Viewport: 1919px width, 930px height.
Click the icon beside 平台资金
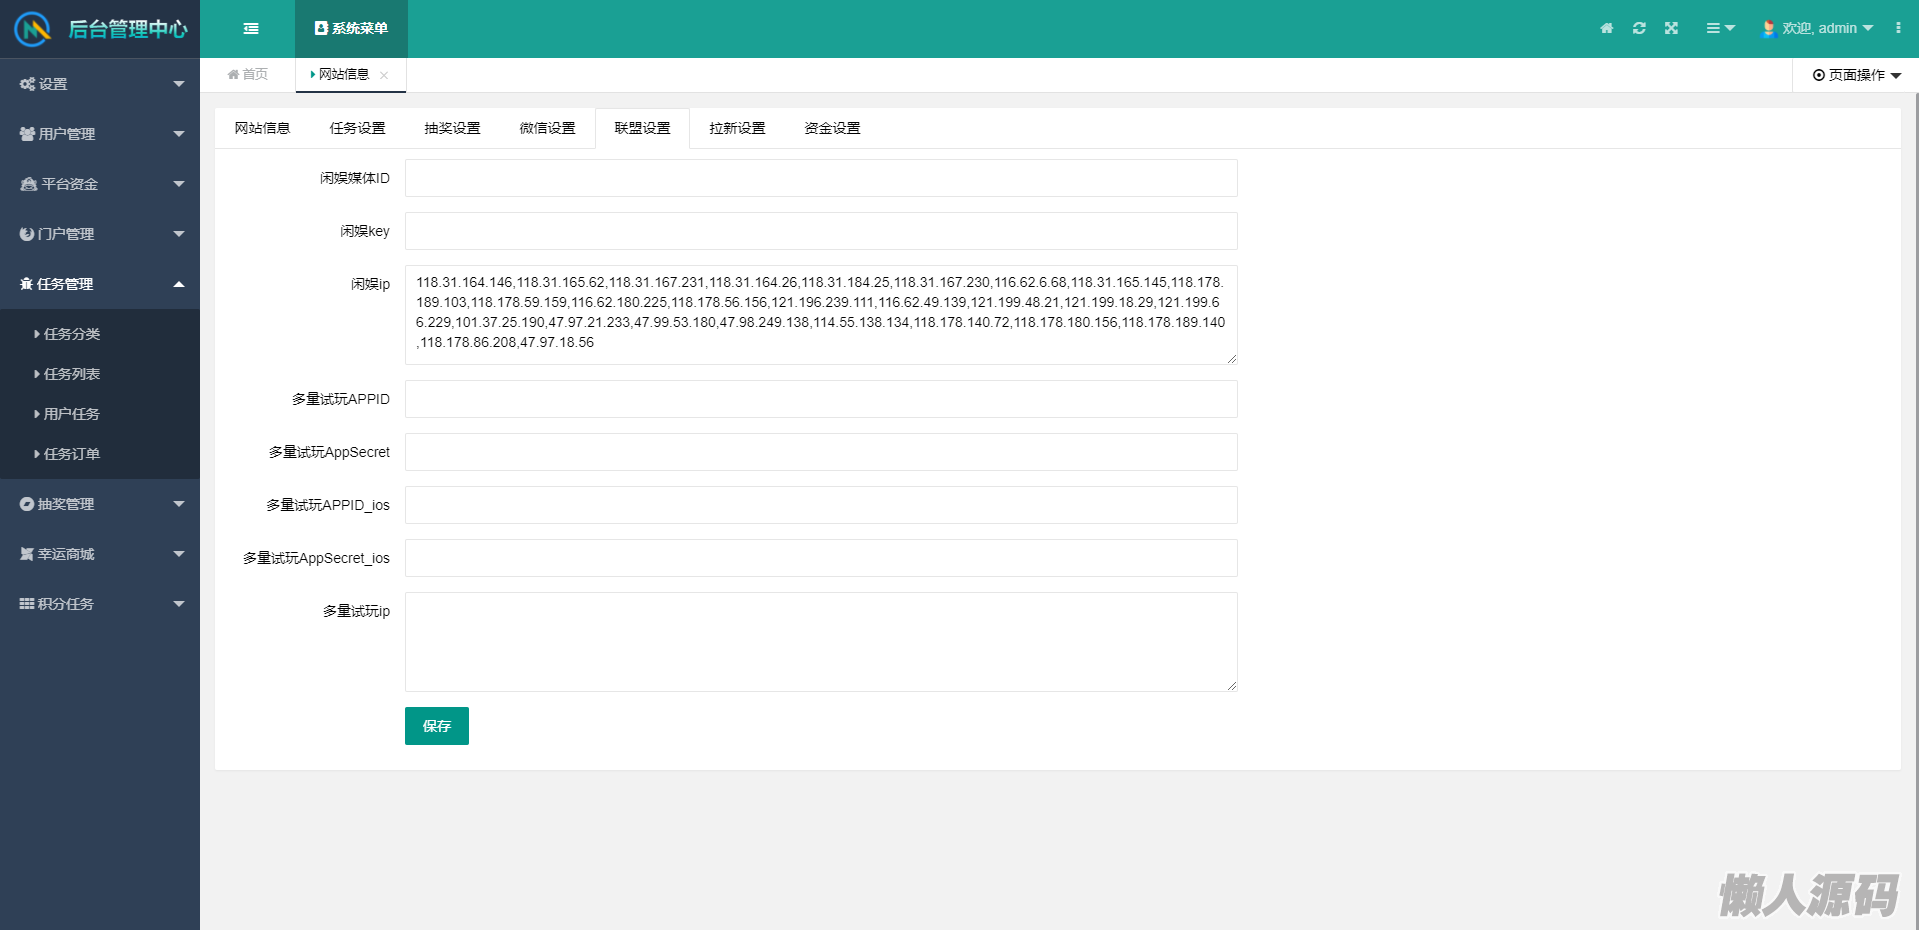(29, 184)
